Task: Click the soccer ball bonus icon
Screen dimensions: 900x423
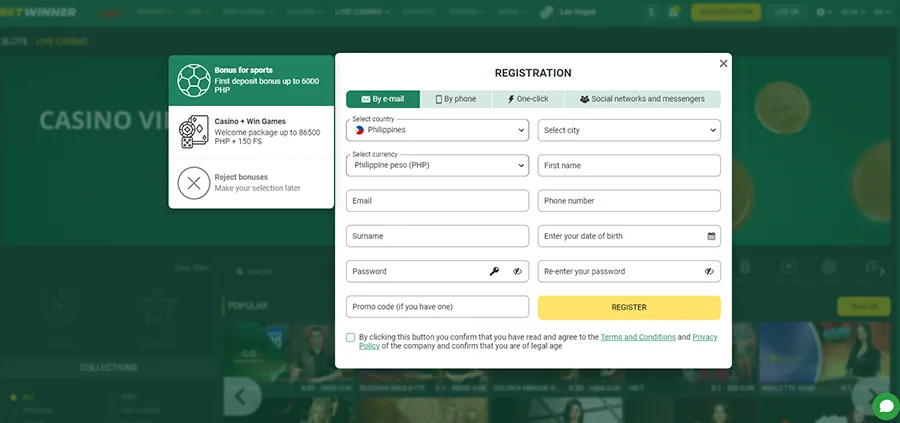Action: pyautogui.click(x=194, y=80)
